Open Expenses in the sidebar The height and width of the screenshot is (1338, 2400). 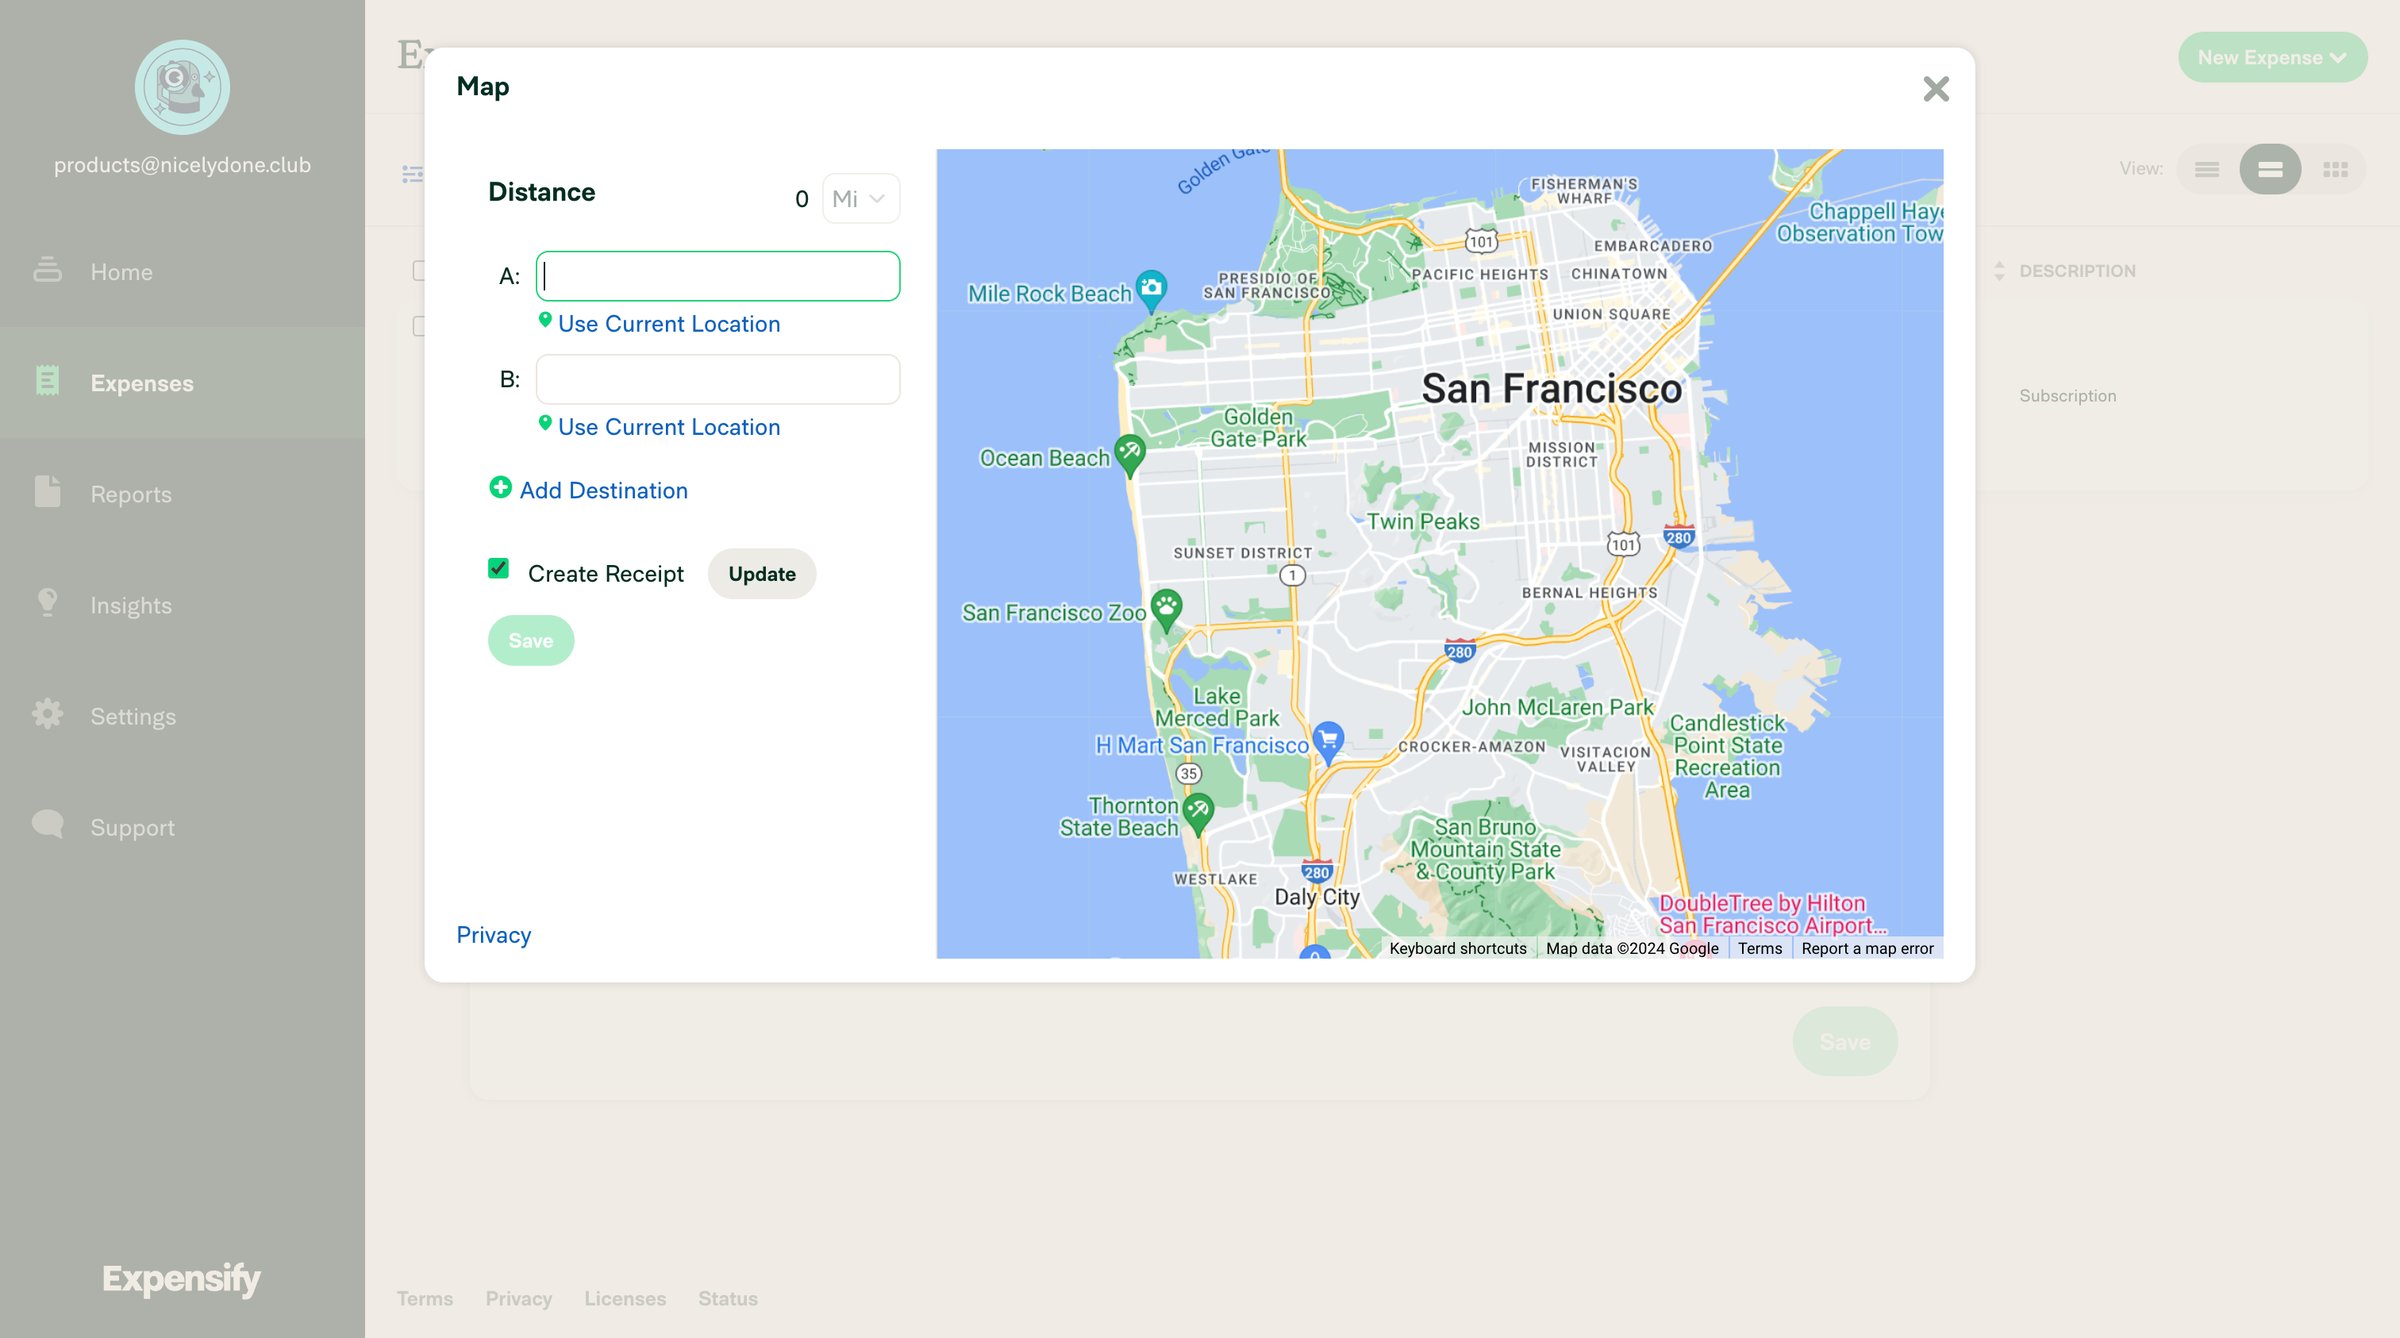pos(182,382)
